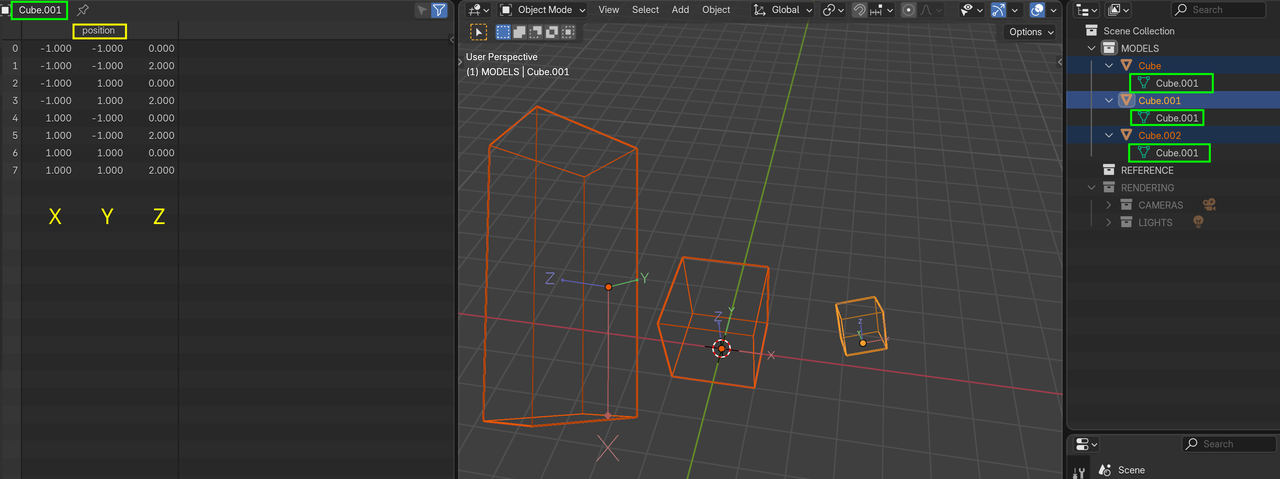Collapse the Cube.002 object in outliner
The height and width of the screenshot is (479, 1280).
1108,135
